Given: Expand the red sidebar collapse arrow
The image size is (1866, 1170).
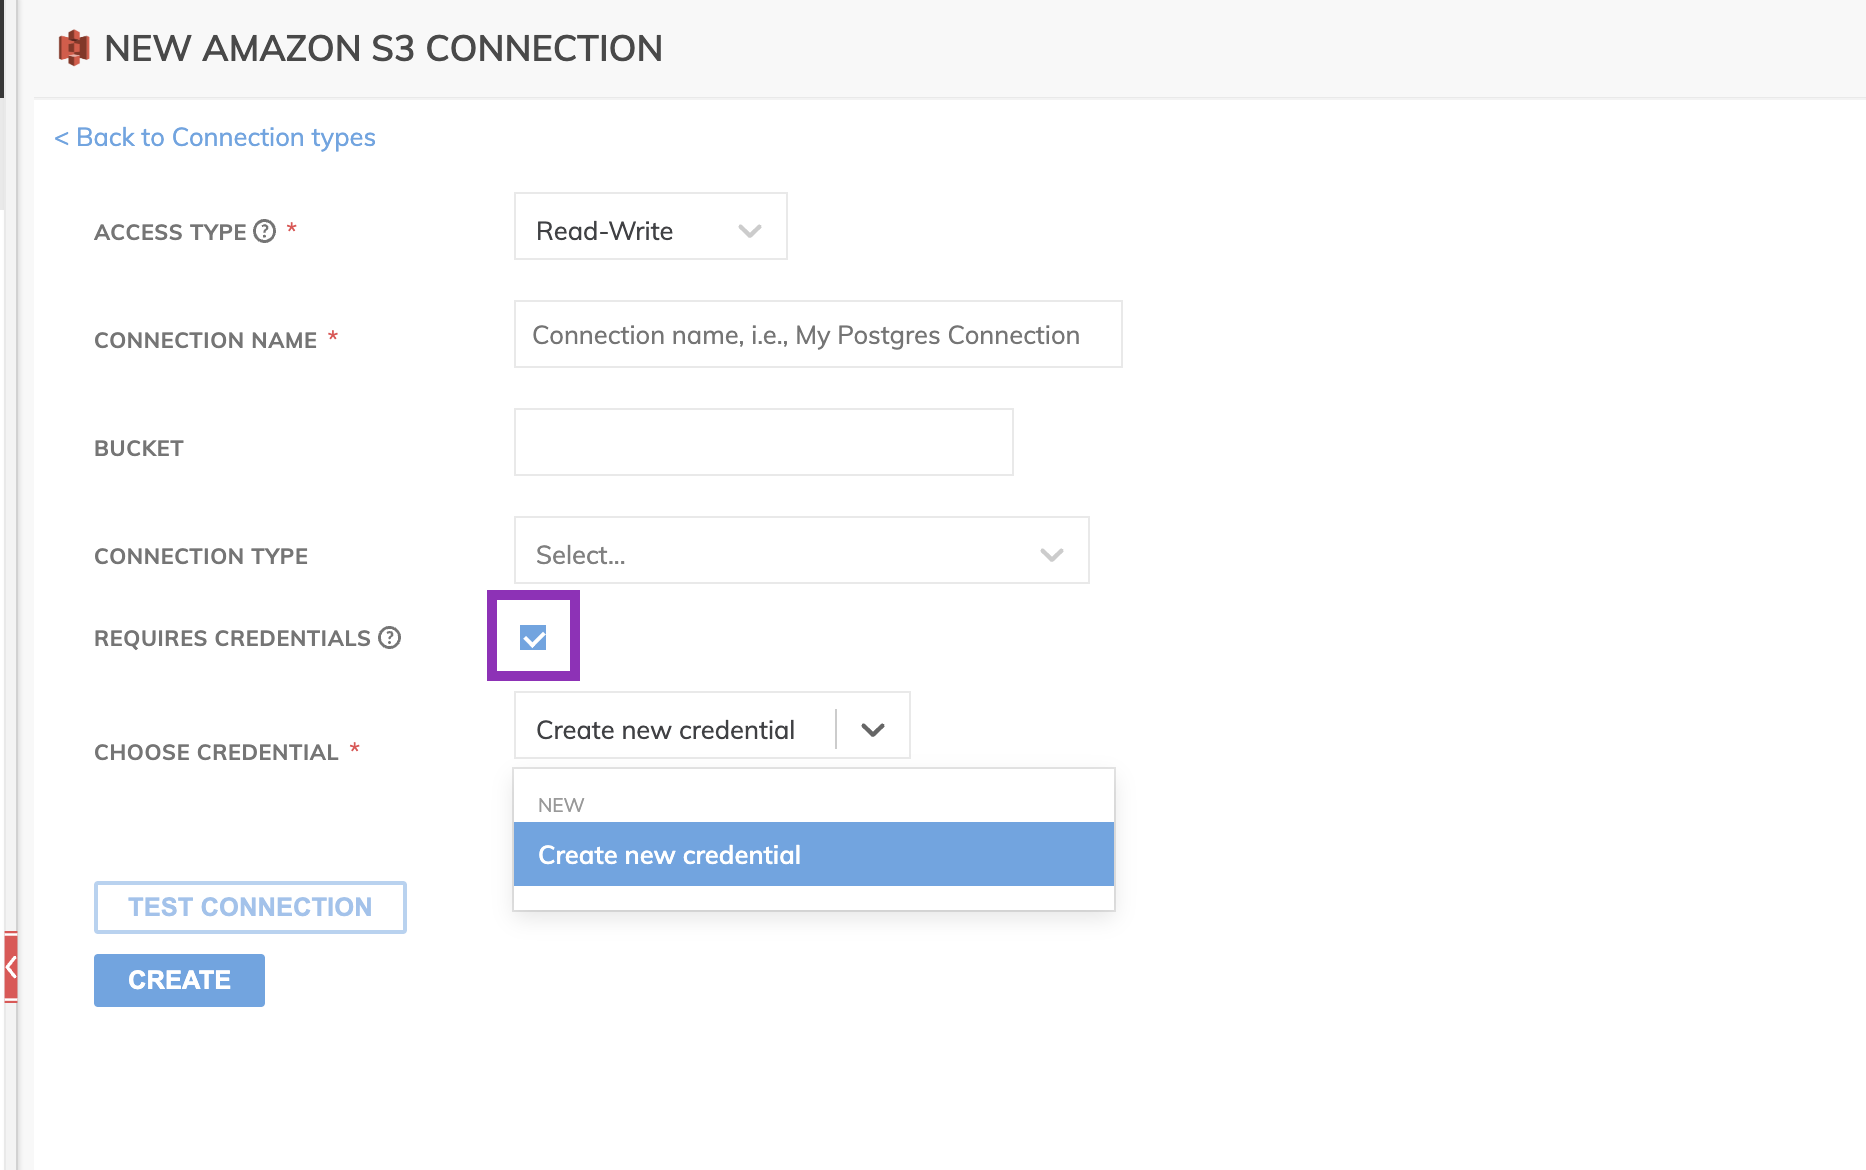Looking at the screenshot, I should pos(10,966).
